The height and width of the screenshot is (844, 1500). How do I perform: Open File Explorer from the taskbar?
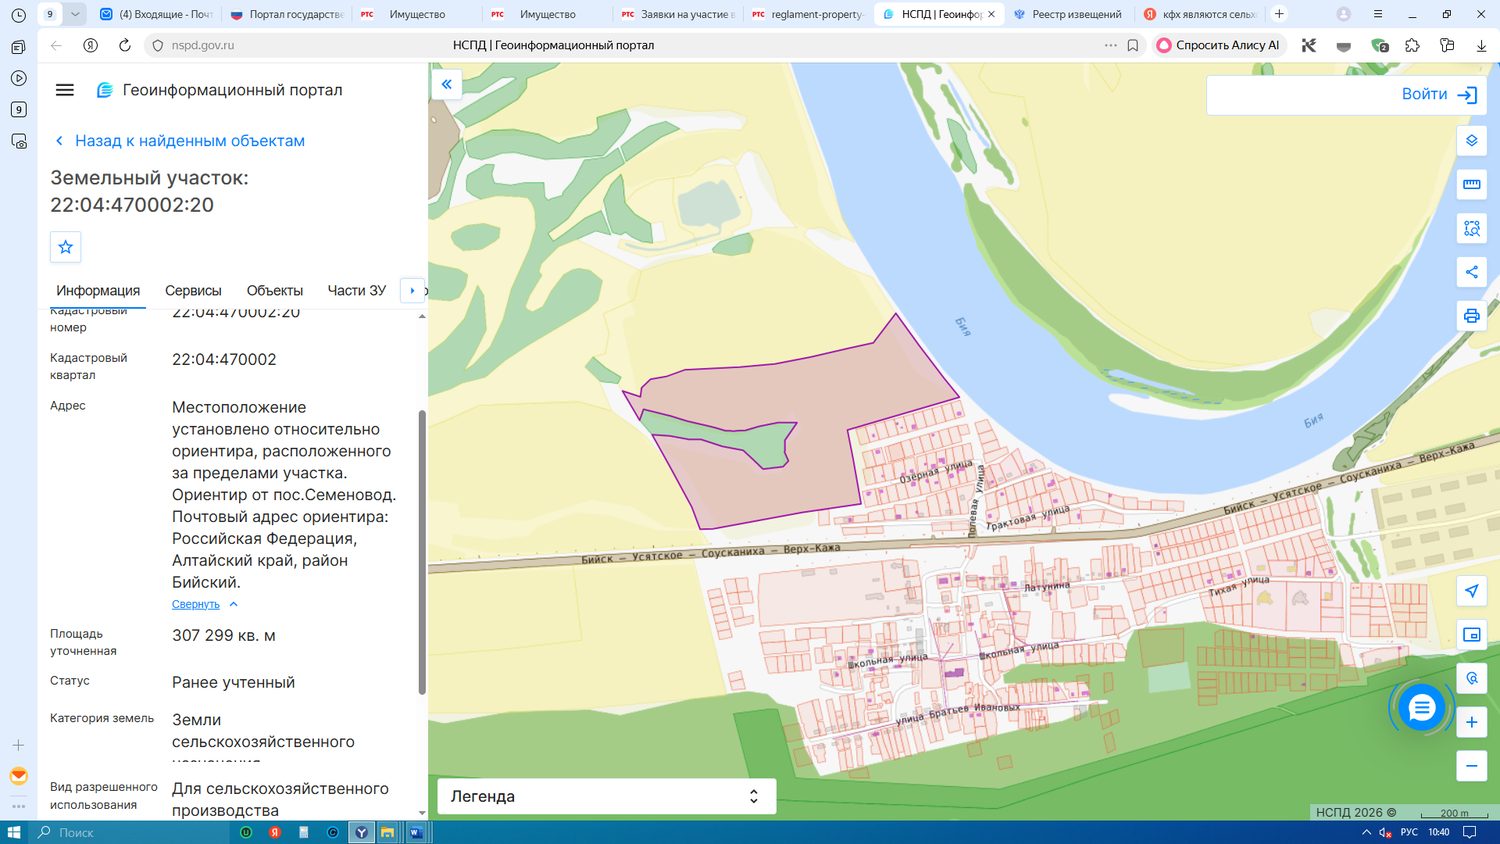[x=387, y=832]
